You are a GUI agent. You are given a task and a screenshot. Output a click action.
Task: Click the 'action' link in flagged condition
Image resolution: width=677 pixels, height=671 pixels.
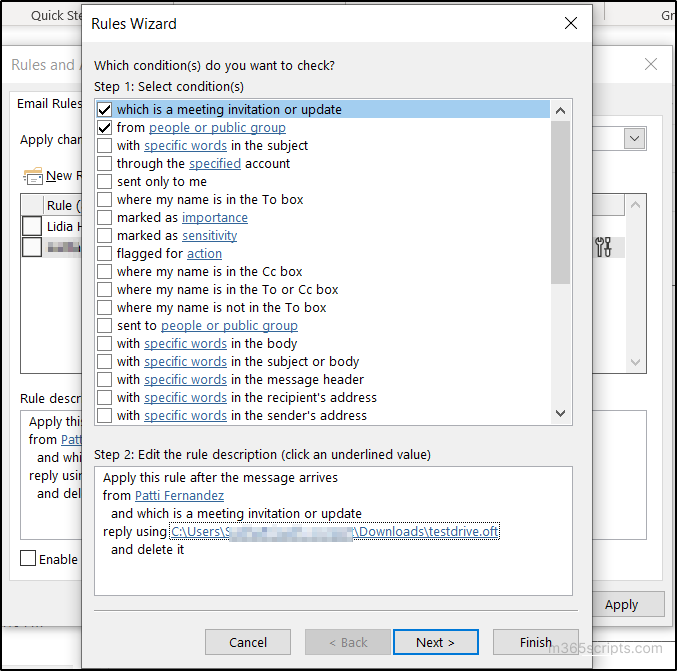click(204, 253)
